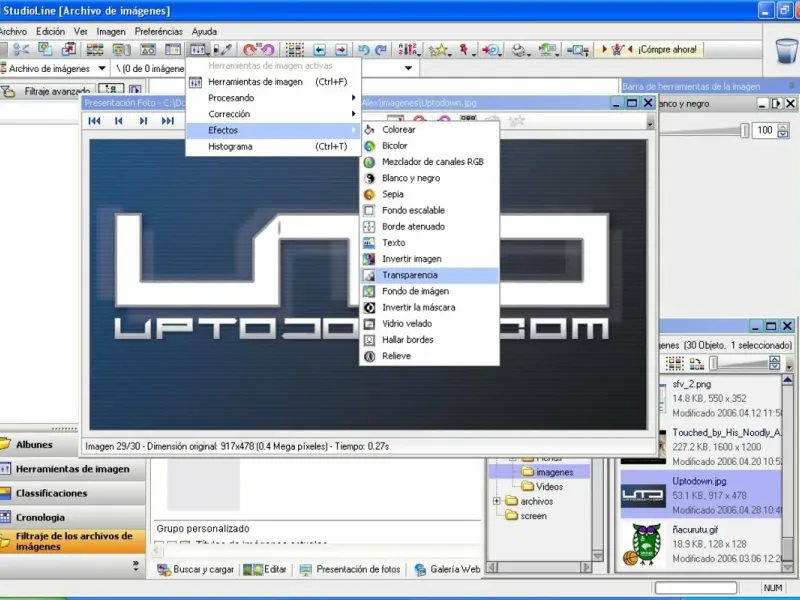
Task: Select the eyedropper pipette tool
Action: [223, 49]
